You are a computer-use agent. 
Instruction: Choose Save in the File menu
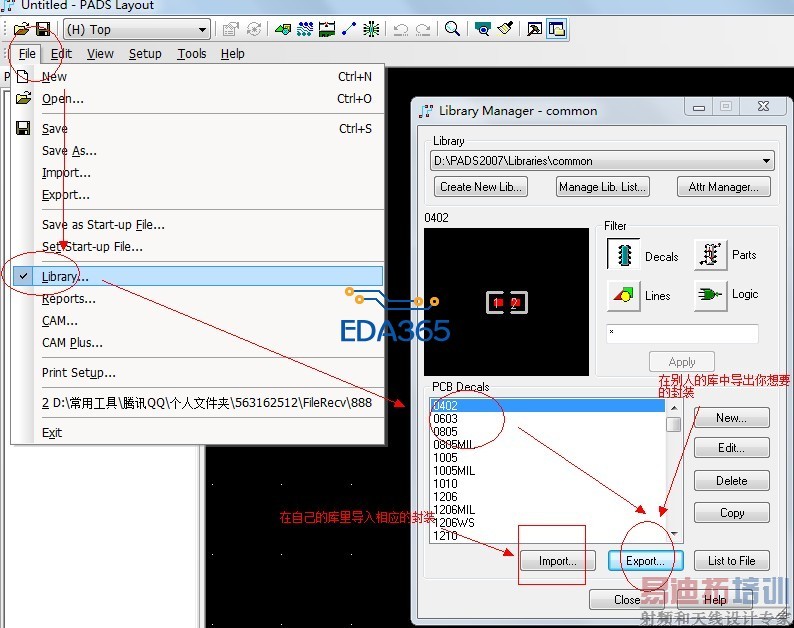click(197, 129)
